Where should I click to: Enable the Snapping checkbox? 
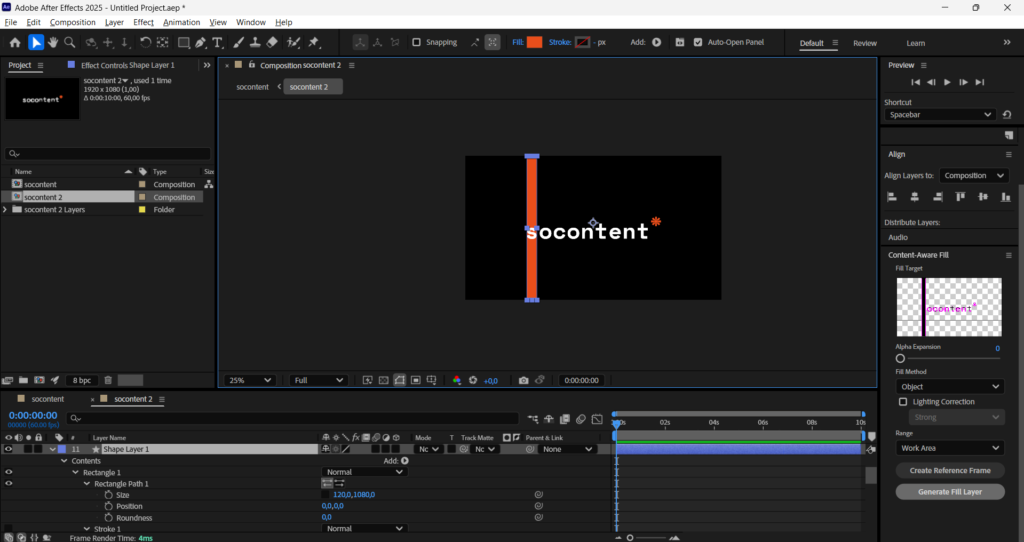coord(416,42)
